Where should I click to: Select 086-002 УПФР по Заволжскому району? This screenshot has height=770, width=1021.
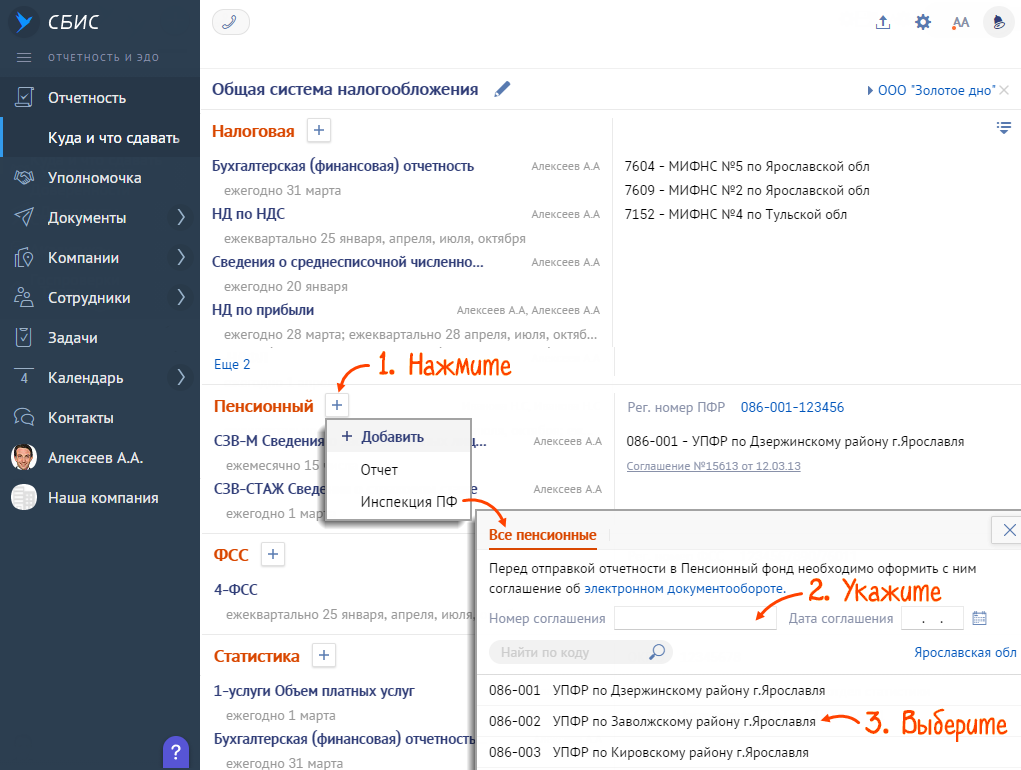[652, 721]
